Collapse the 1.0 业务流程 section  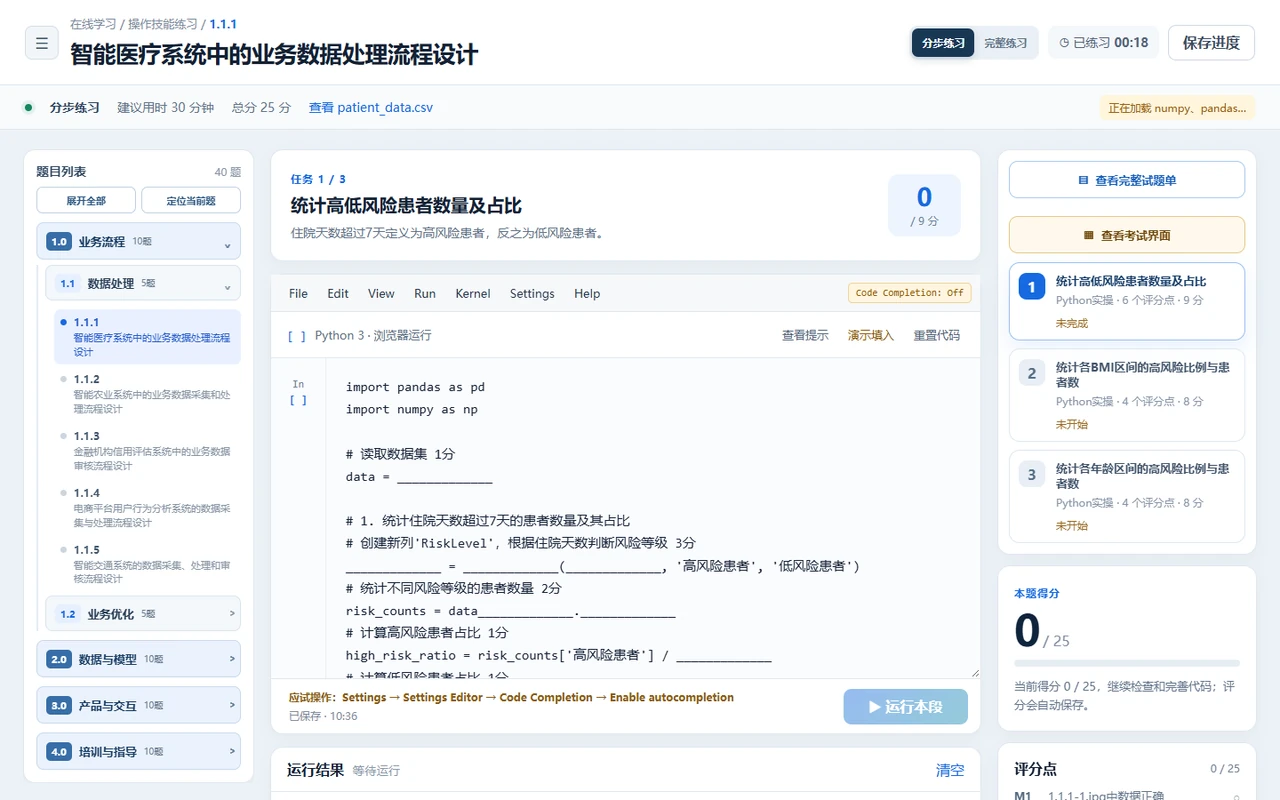coord(139,241)
